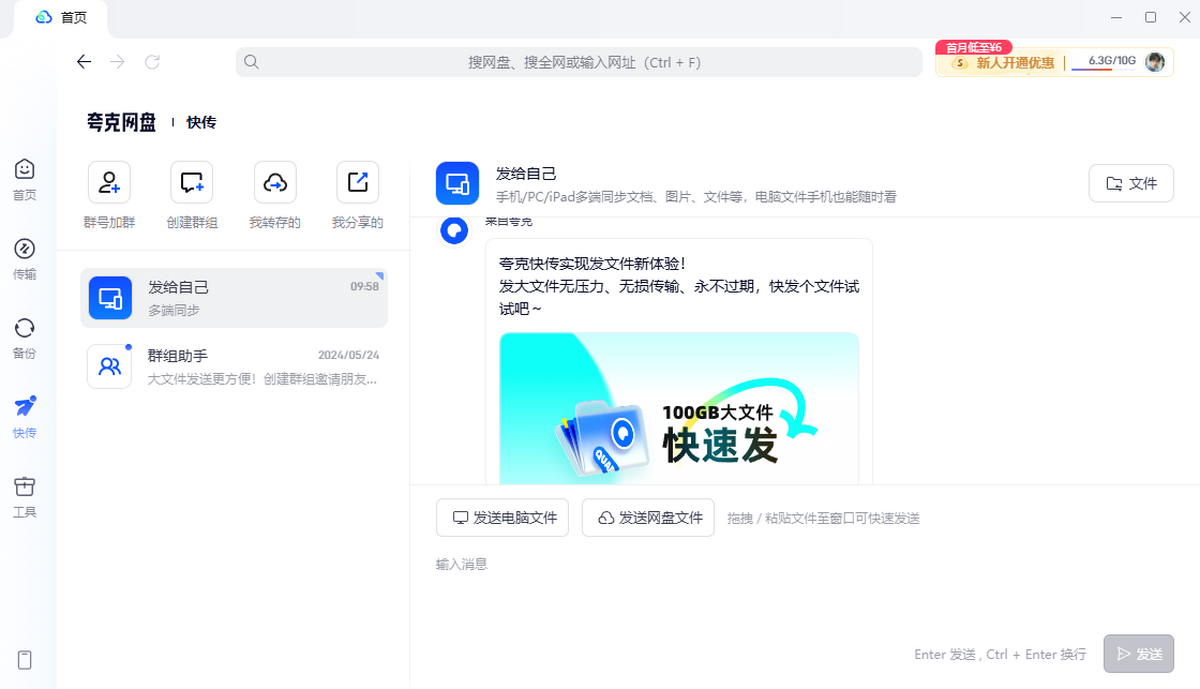Click 夸克快传实现发文件新体验 message text

click(592, 263)
